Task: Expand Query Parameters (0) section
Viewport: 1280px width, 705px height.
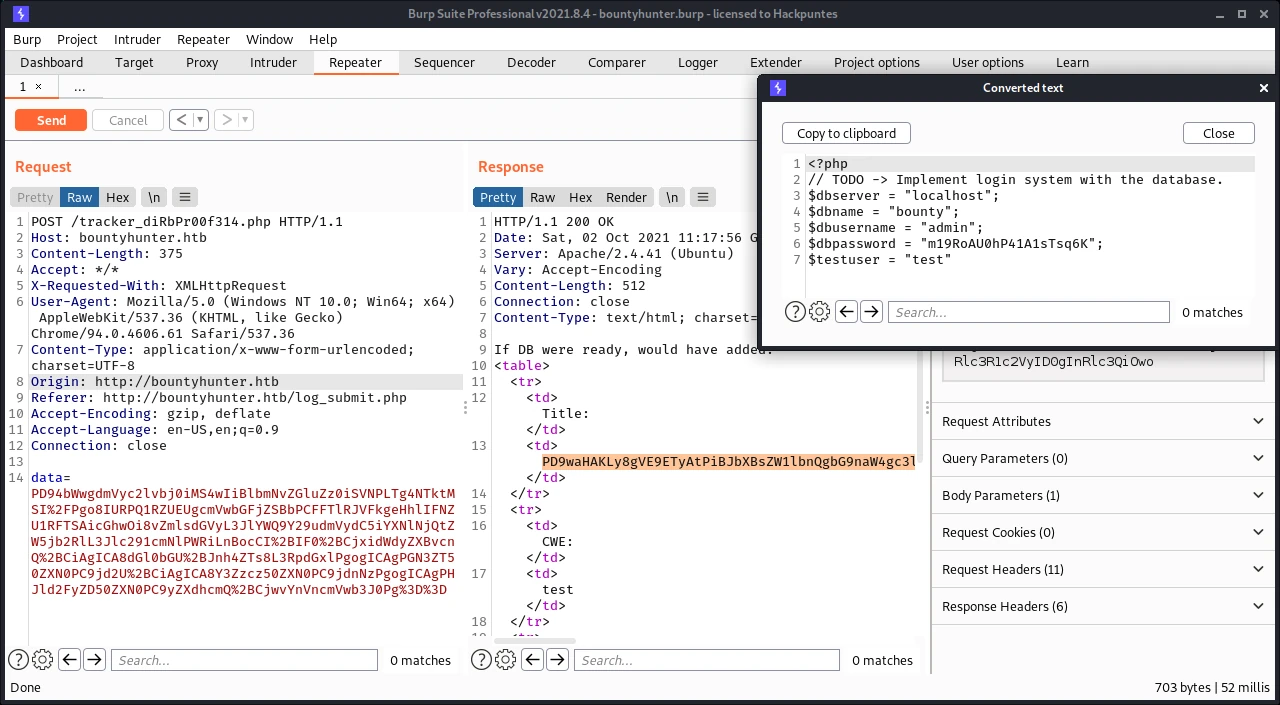Action: [1105, 458]
